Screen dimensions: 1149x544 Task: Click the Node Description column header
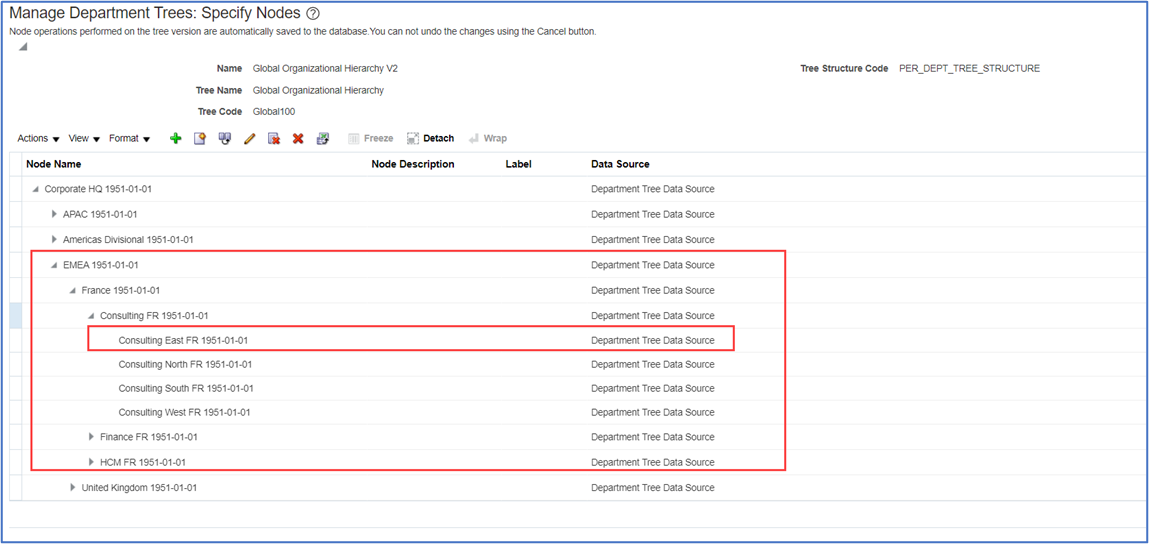[413, 164]
